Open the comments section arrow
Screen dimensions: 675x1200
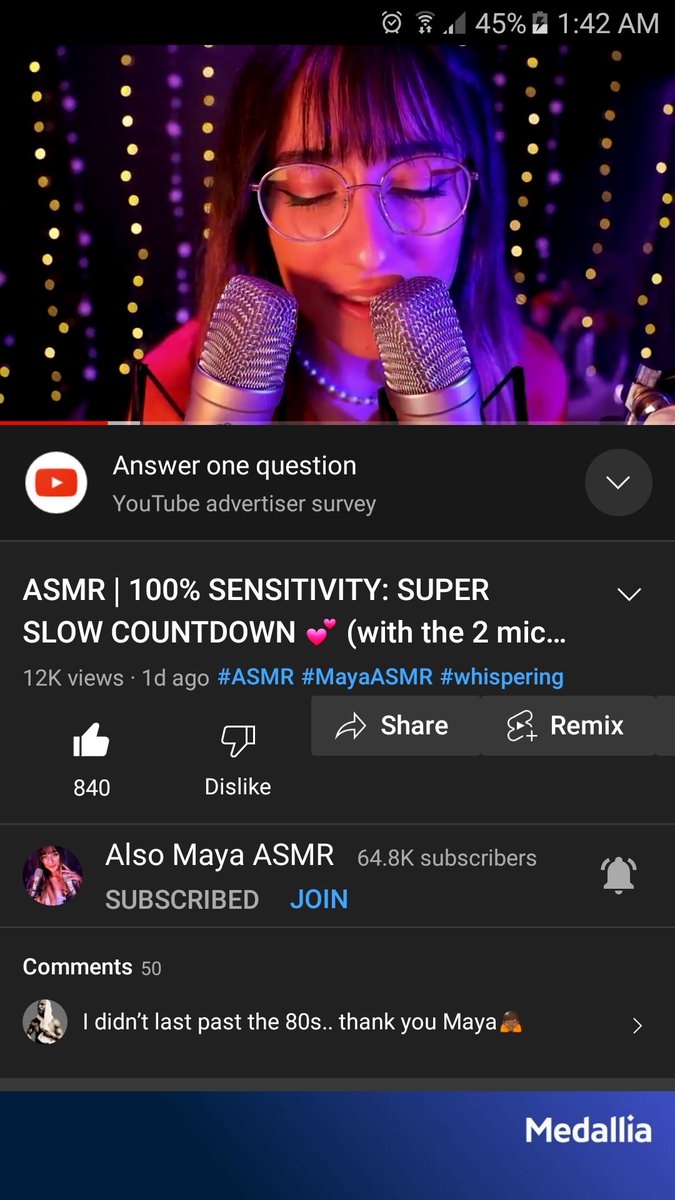(637, 1025)
